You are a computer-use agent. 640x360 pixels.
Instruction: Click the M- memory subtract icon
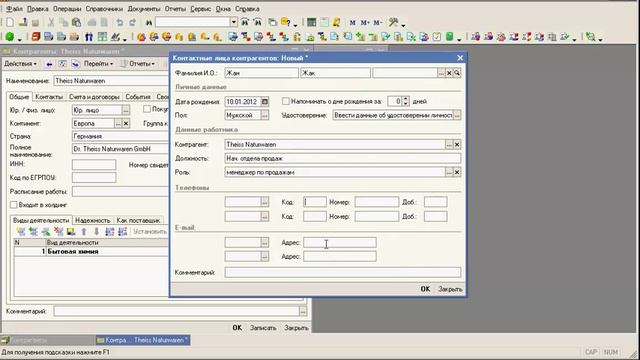coord(378,22)
